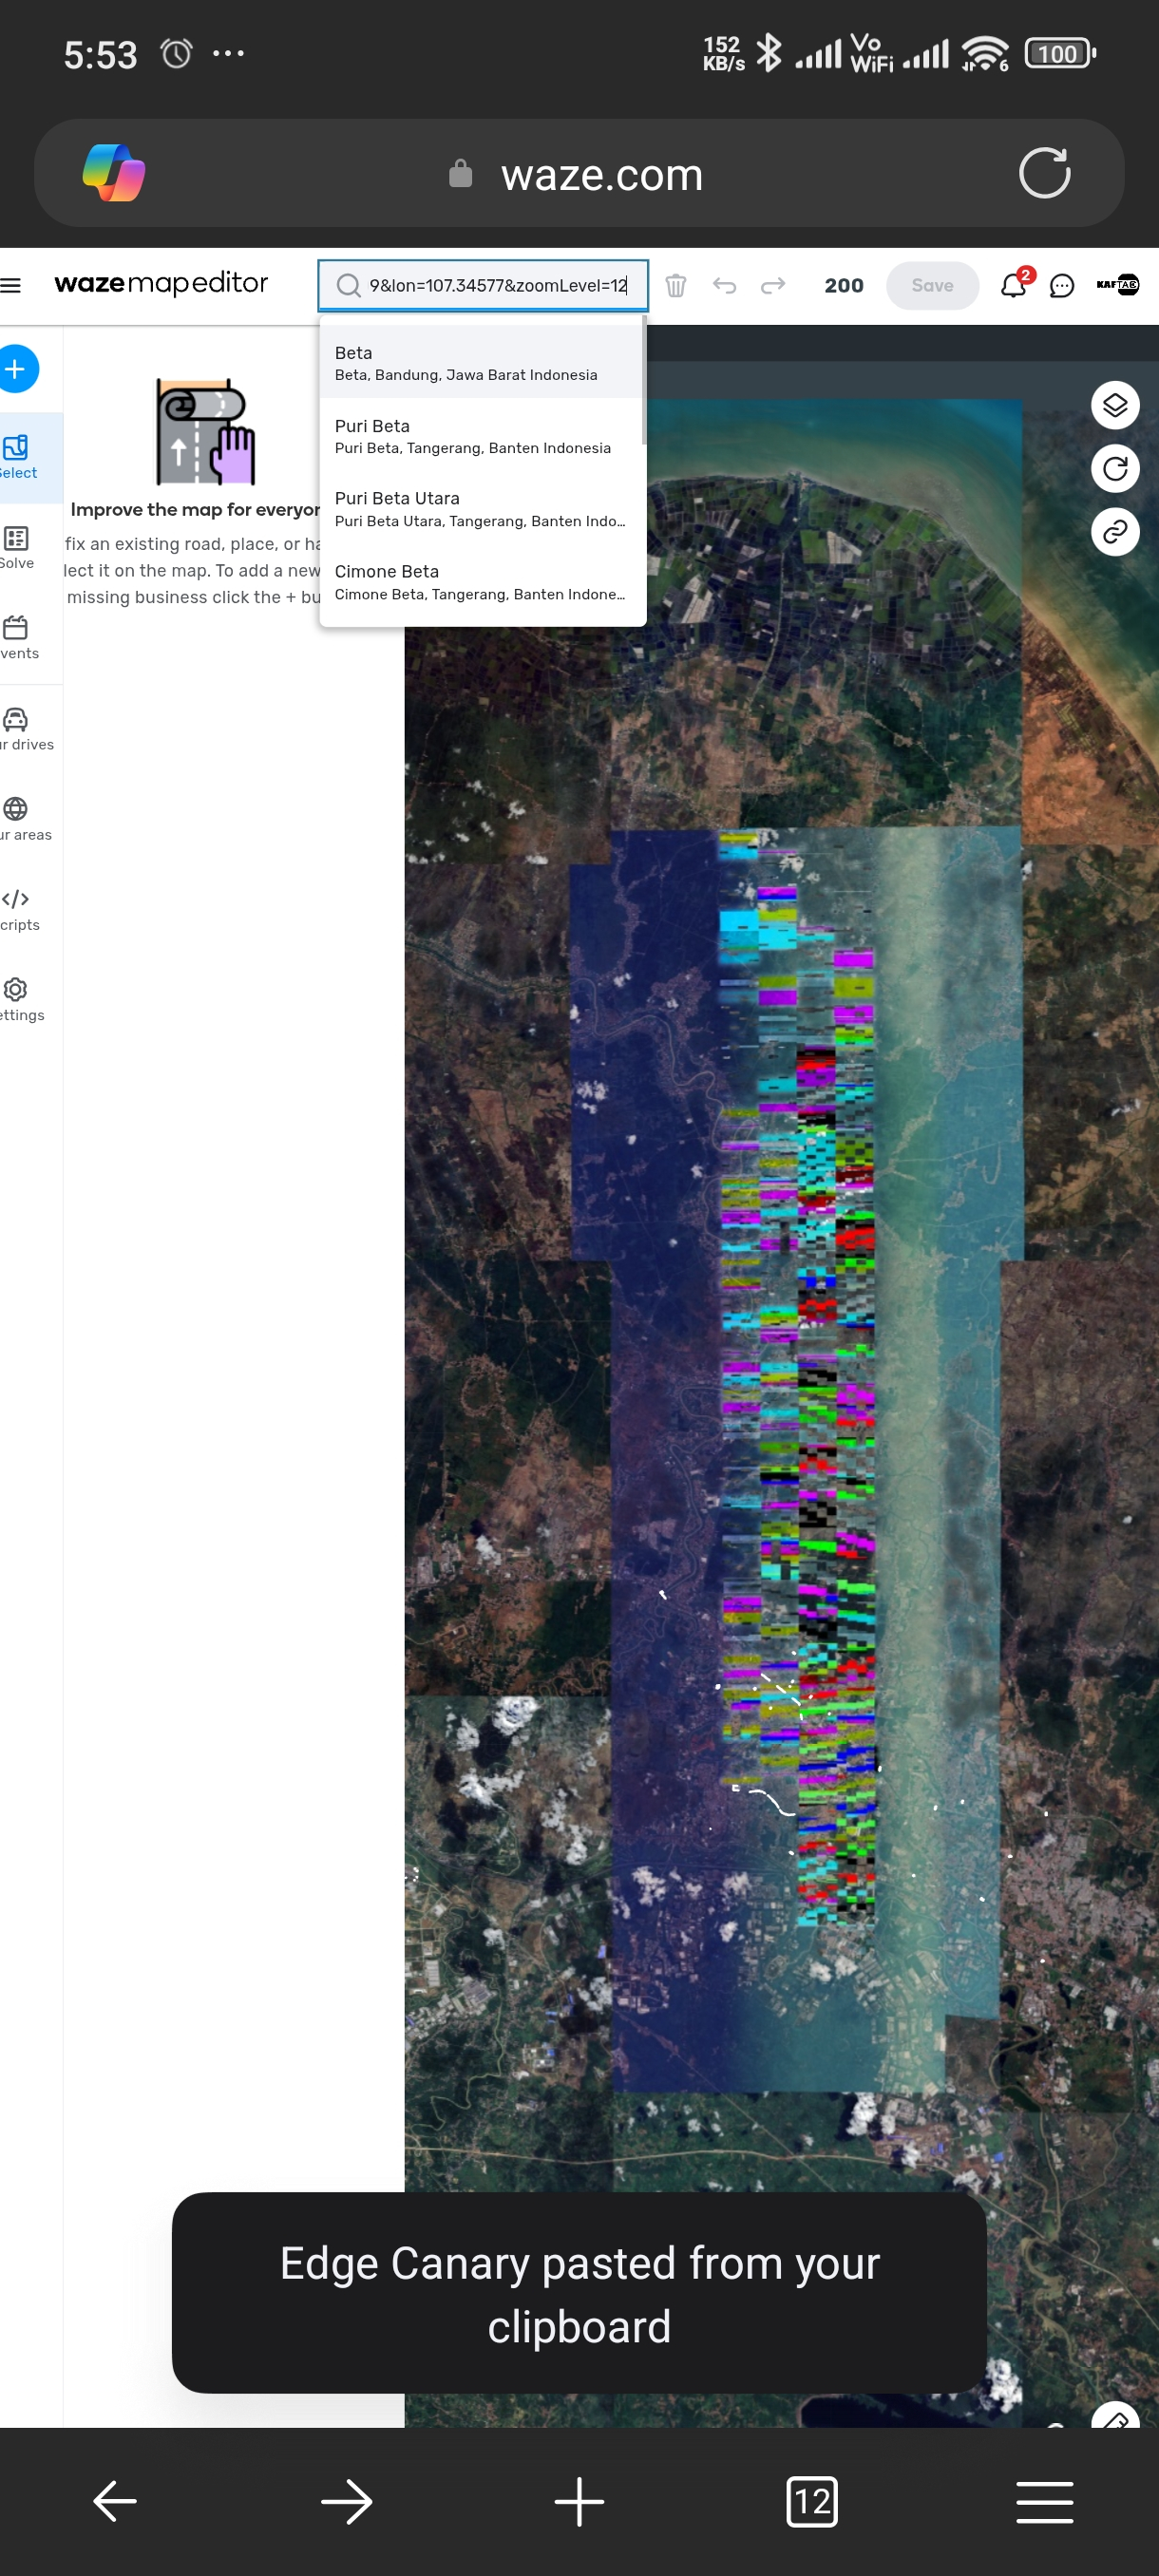Open the Scripts sidebar tab
Image resolution: width=1159 pixels, height=2576 pixels.
[x=17, y=909]
